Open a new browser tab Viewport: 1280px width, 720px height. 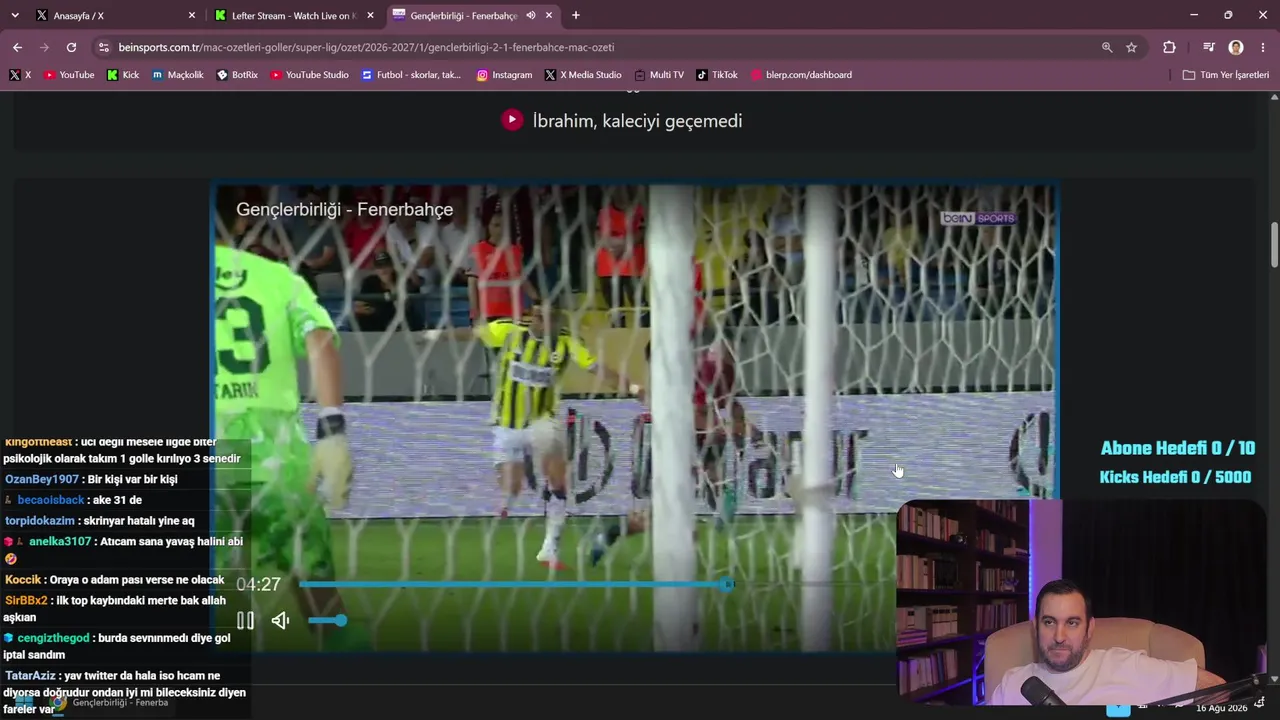(575, 15)
